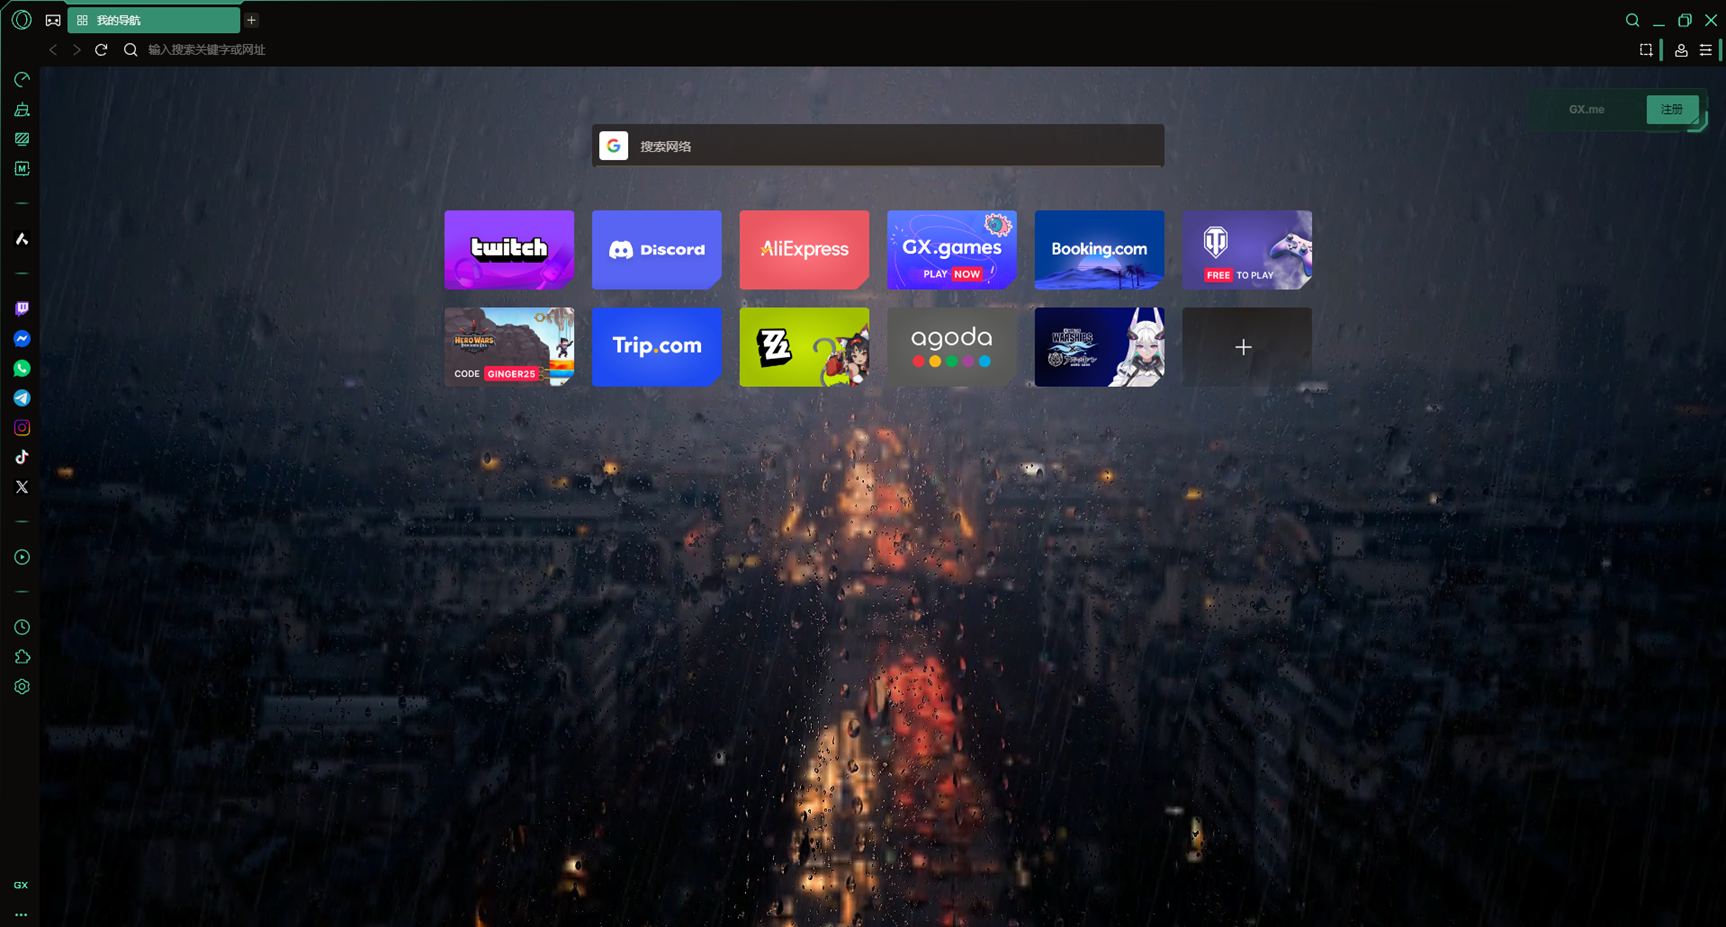Open the GX.games Play Now tile
Viewport: 1726px width, 927px height.
point(952,250)
